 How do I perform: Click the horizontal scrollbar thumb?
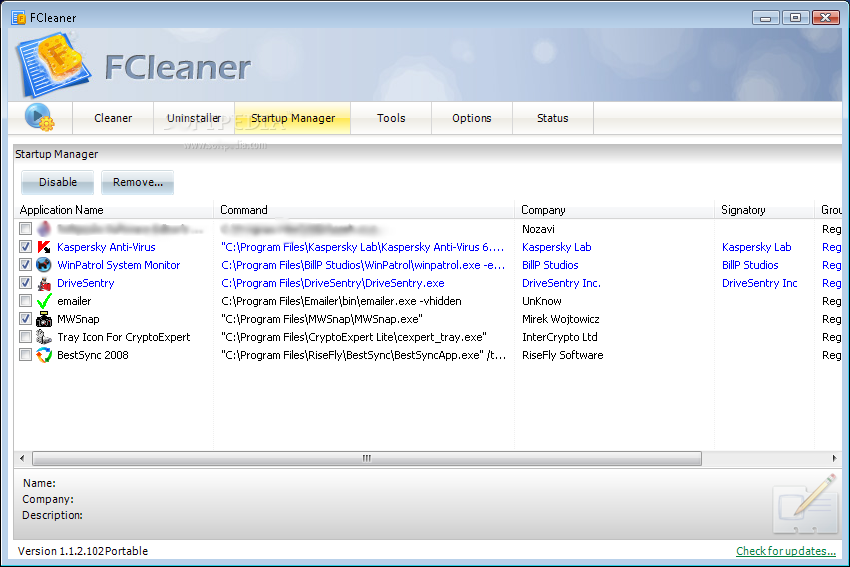367,459
